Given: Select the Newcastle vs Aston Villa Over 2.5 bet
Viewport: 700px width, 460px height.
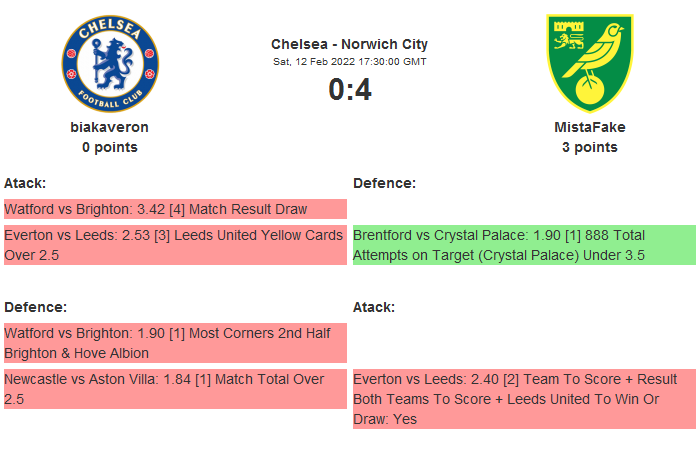Looking at the screenshot, I should click(175, 389).
